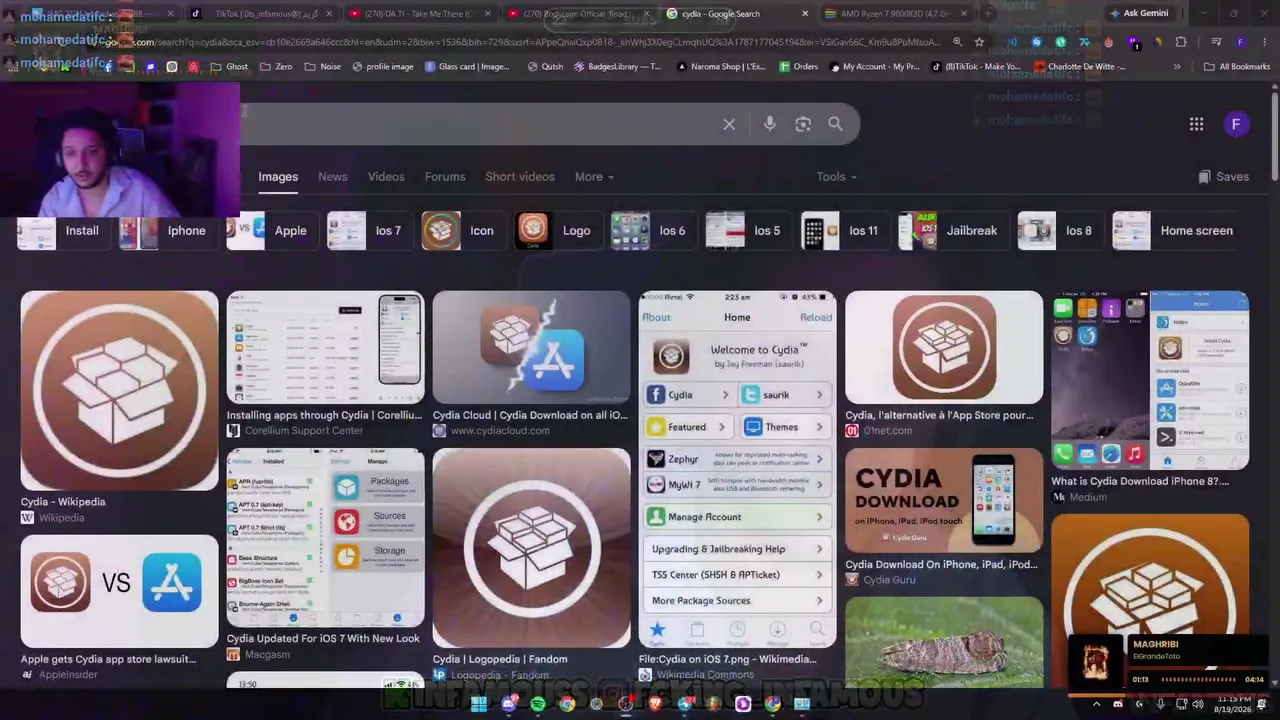Seek in the MAGHRIBI track progress bar
The image size is (1280, 720).
(1198, 680)
